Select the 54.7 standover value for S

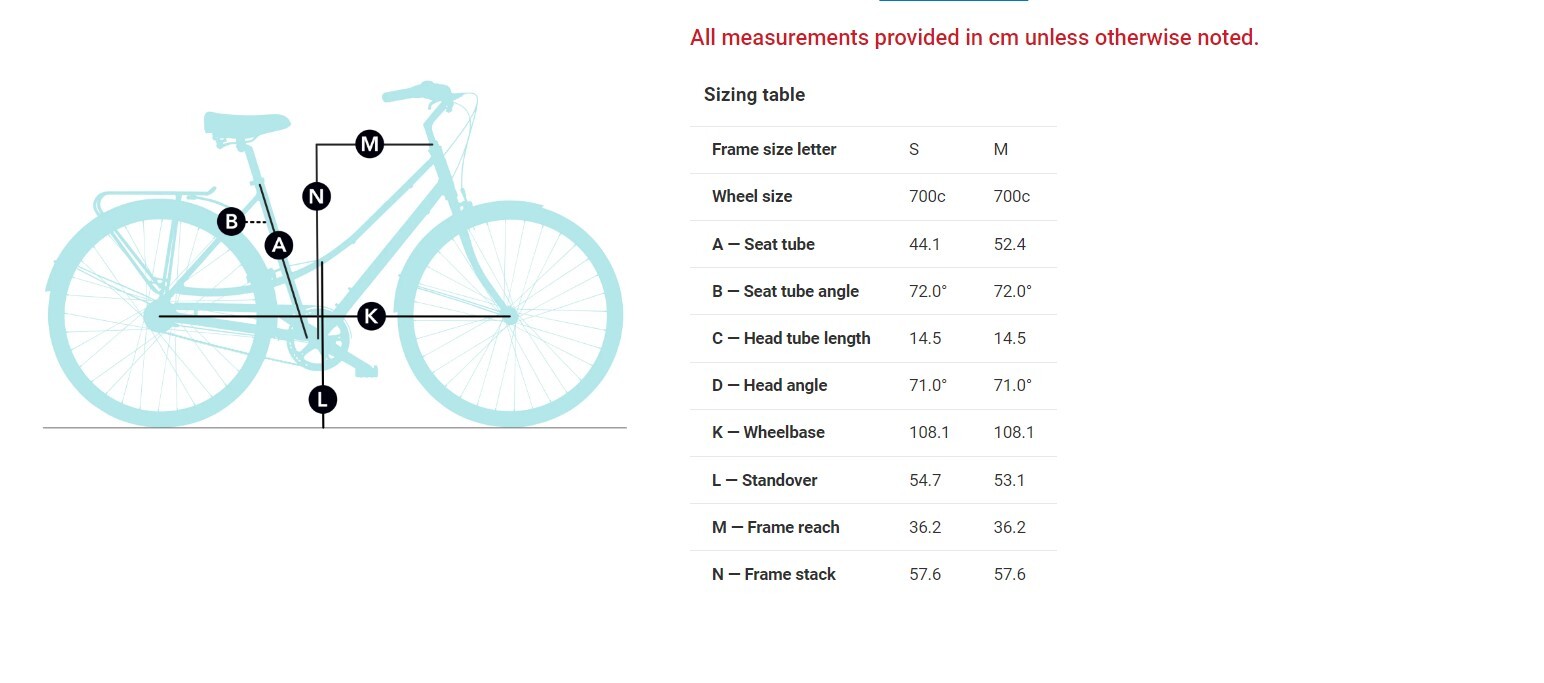(925, 480)
